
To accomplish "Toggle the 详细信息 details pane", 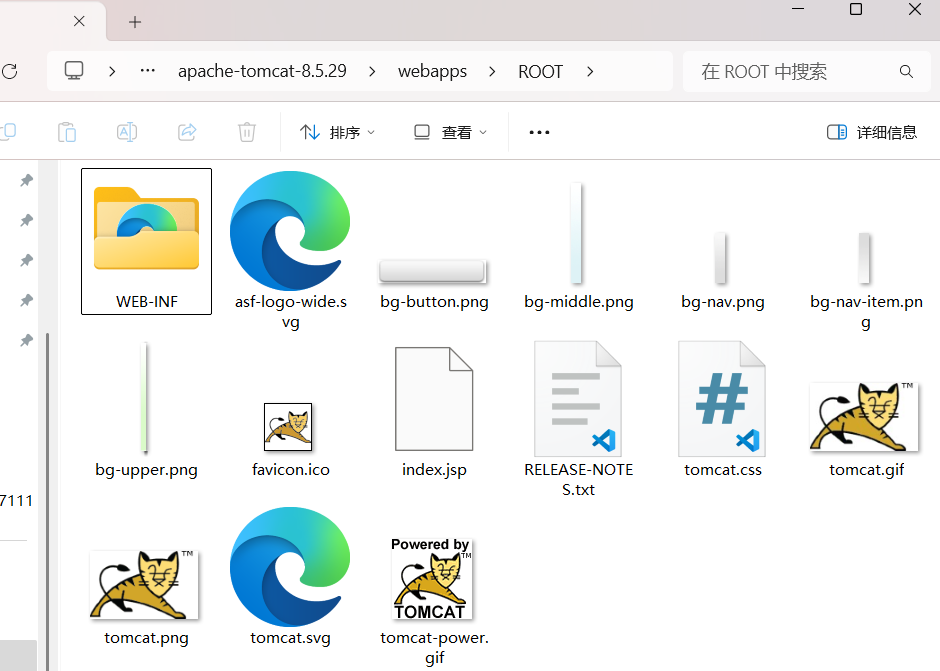I will point(872,133).
